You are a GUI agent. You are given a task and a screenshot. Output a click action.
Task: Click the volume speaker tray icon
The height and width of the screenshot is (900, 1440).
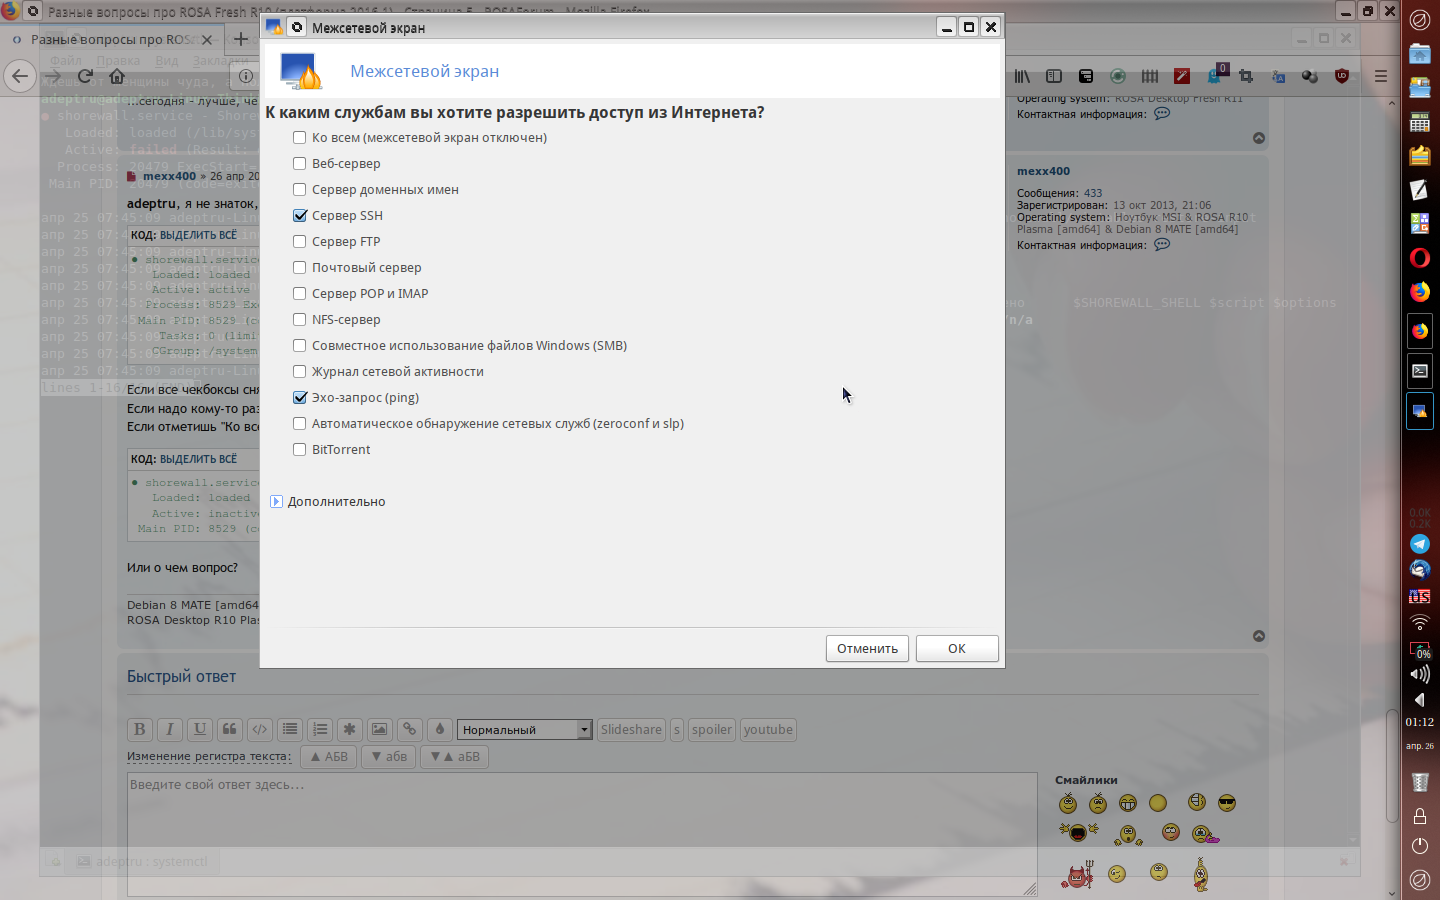point(1420,674)
